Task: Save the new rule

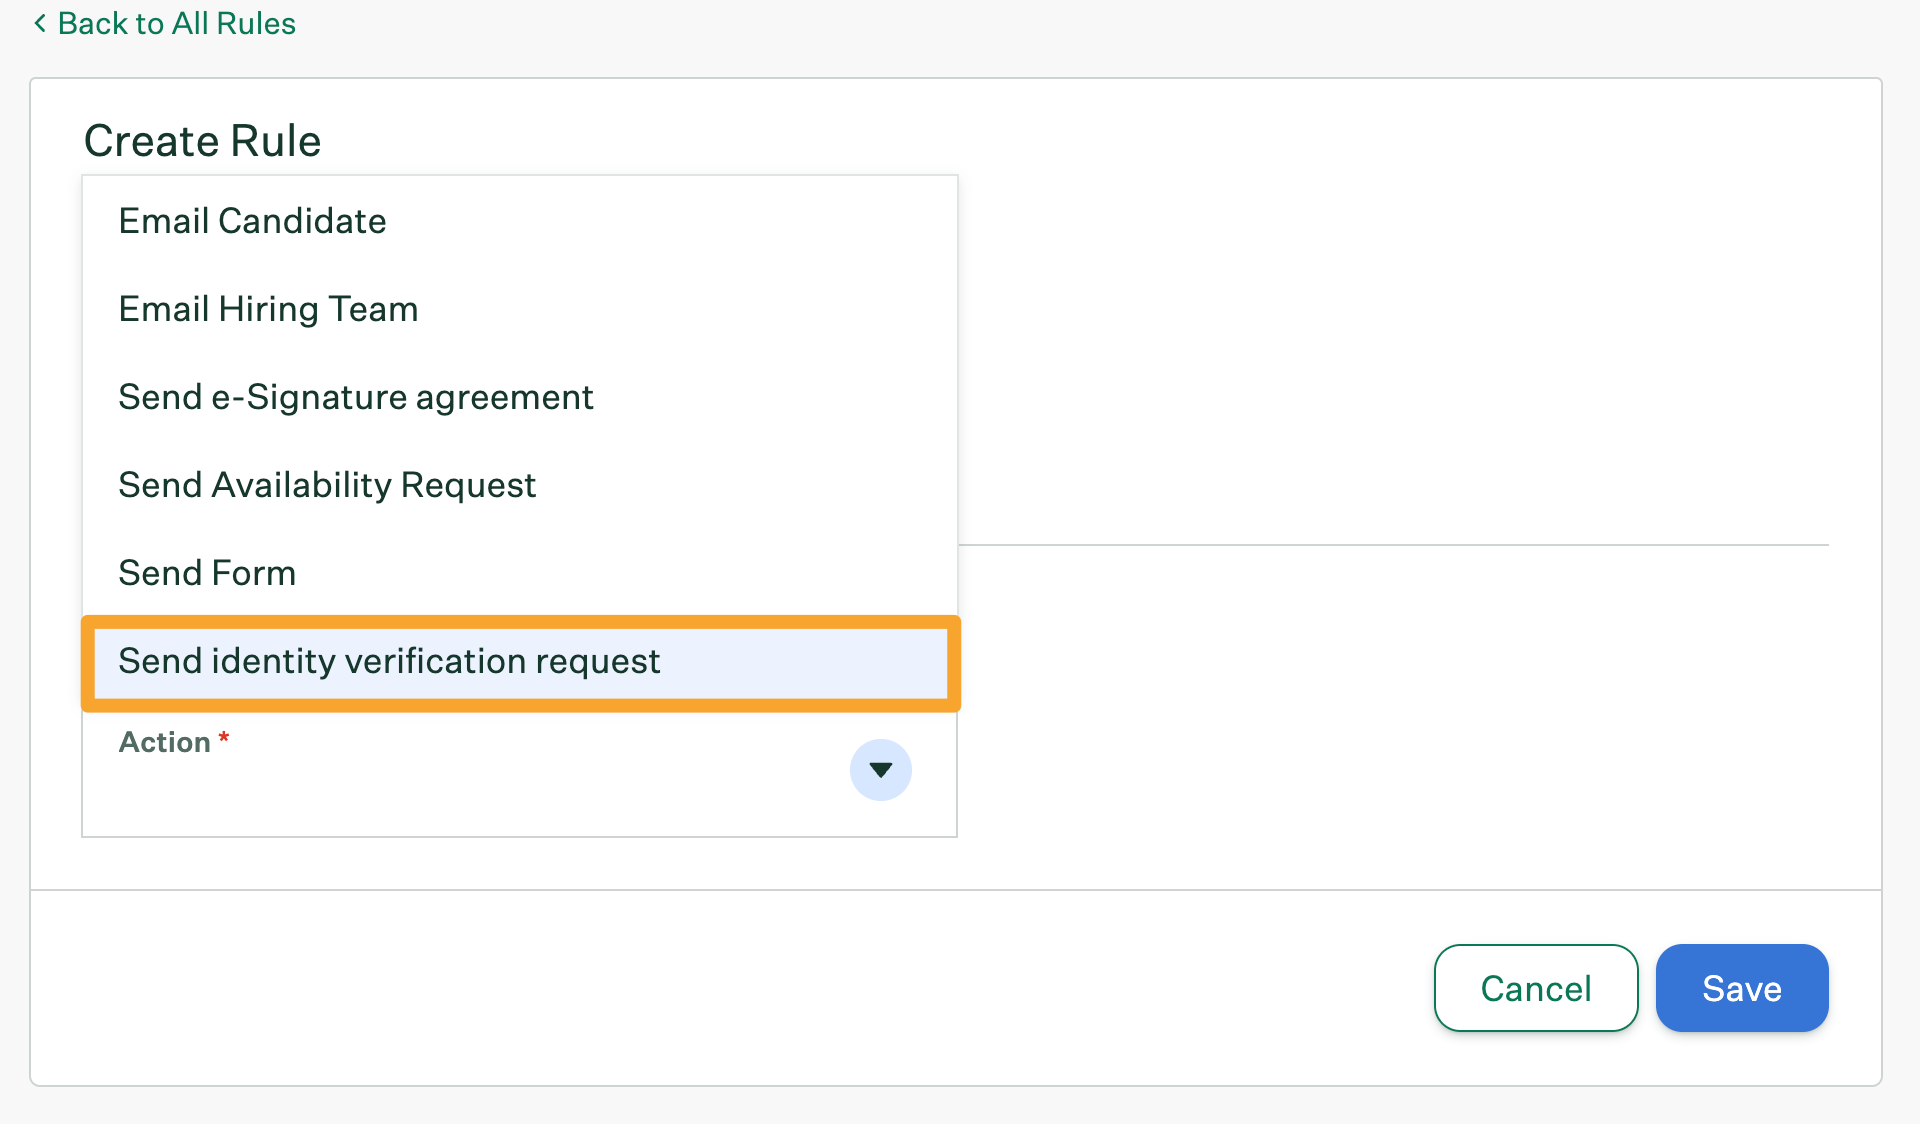Action: [1741, 988]
